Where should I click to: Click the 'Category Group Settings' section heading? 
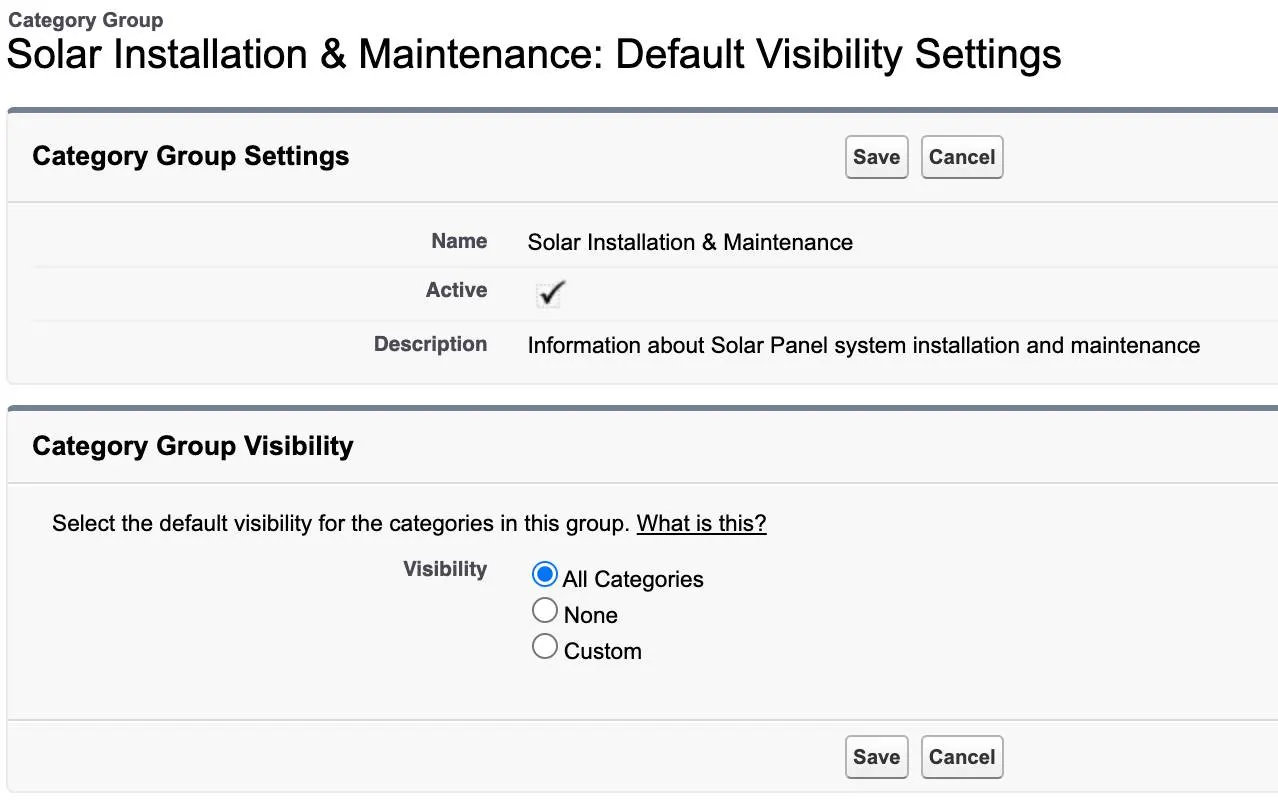click(191, 156)
